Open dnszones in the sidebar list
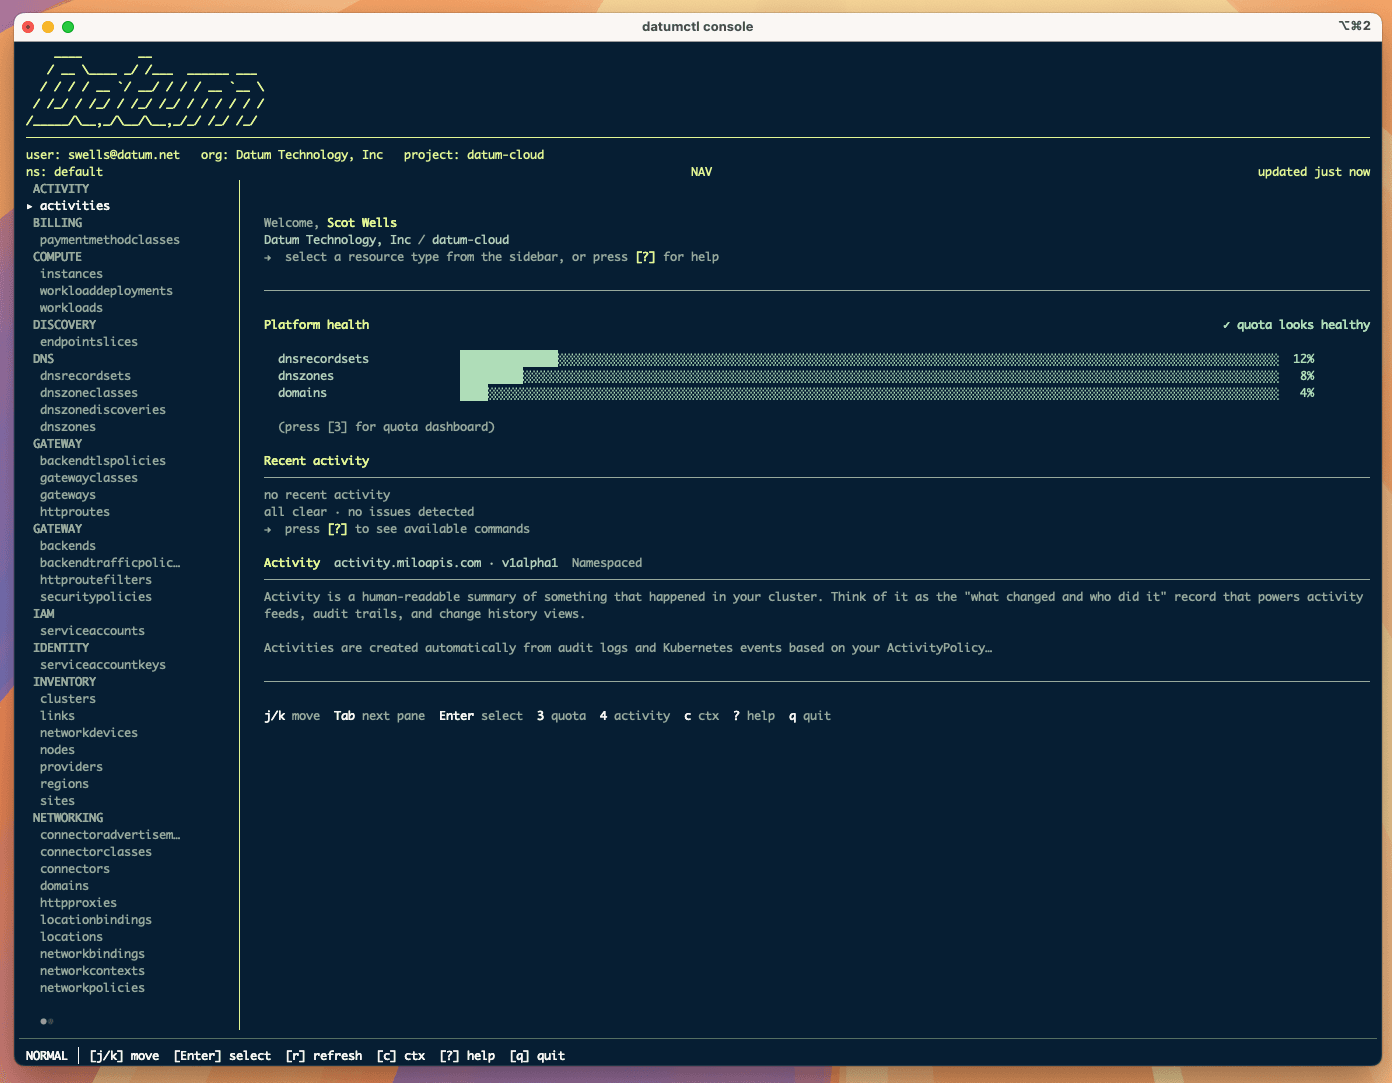This screenshot has width=1392, height=1083. click(x=68, y=427)
